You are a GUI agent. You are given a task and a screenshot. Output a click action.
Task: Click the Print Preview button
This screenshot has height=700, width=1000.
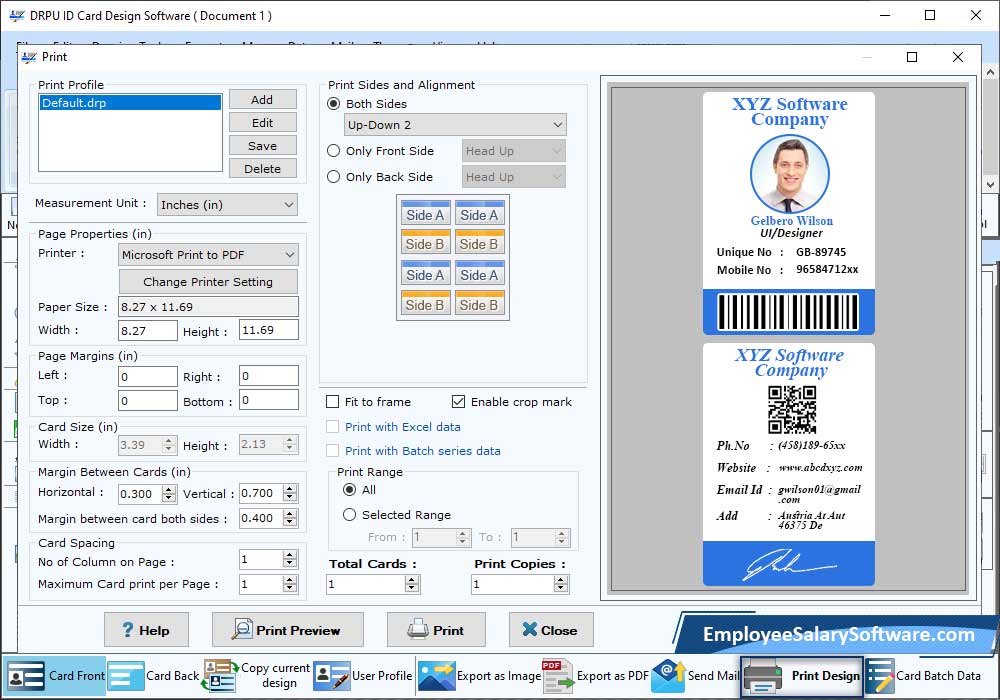(288, 630)
